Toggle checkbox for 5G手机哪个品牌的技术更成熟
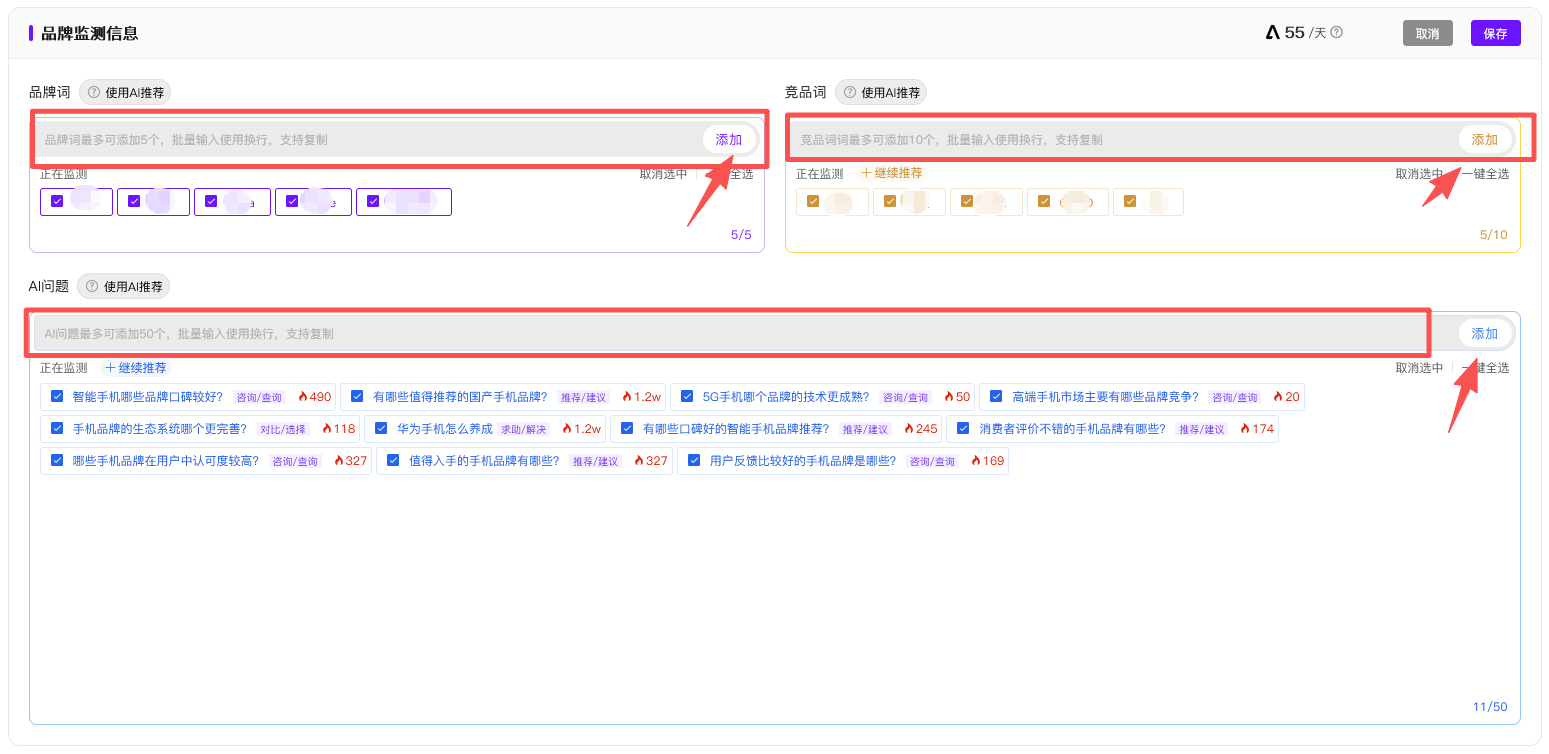This screenshot has height=754, width=1549. tap(687, 397)
